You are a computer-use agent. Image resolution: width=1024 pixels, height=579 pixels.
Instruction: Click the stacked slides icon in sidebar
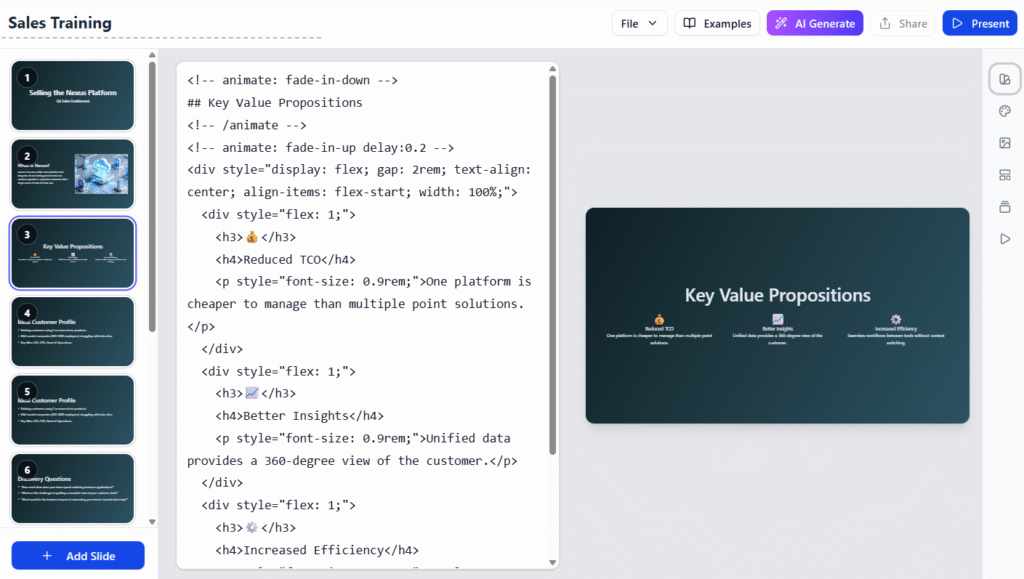[1005, 207]
